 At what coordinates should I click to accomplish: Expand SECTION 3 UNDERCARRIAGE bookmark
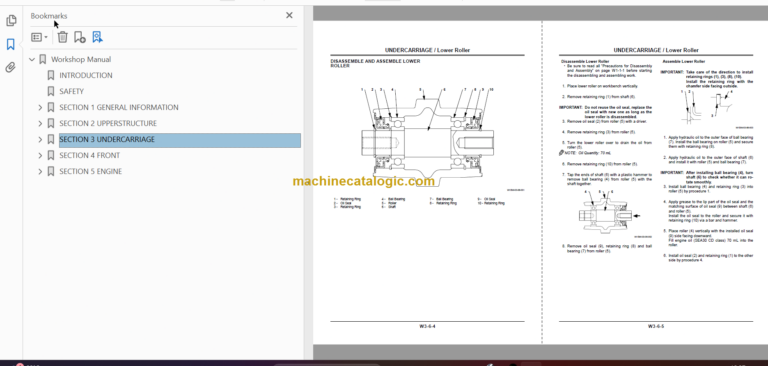point(40,140)
